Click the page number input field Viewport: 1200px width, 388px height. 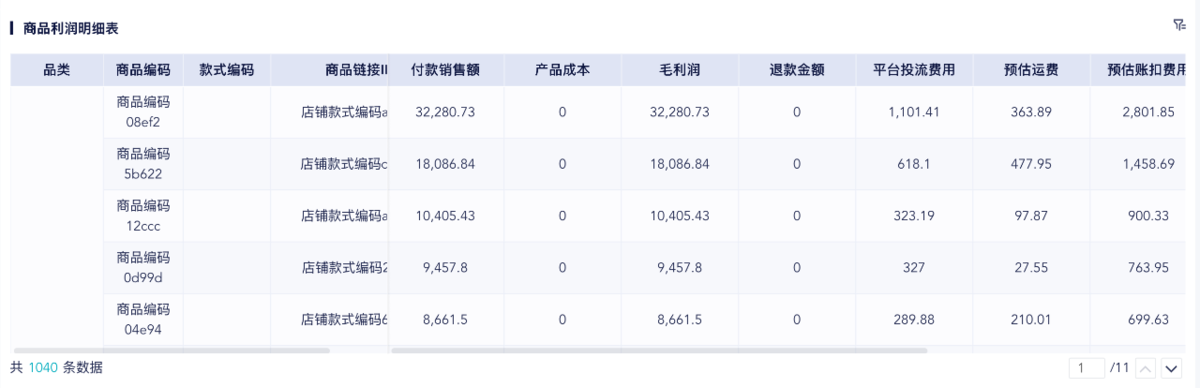(1086, 369)
